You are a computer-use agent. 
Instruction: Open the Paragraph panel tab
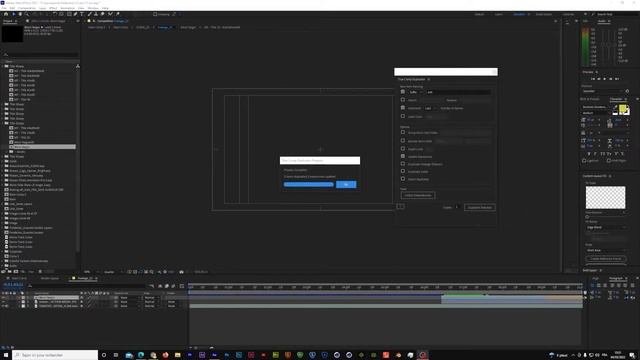pyautogui.click(x=616, y=278)
